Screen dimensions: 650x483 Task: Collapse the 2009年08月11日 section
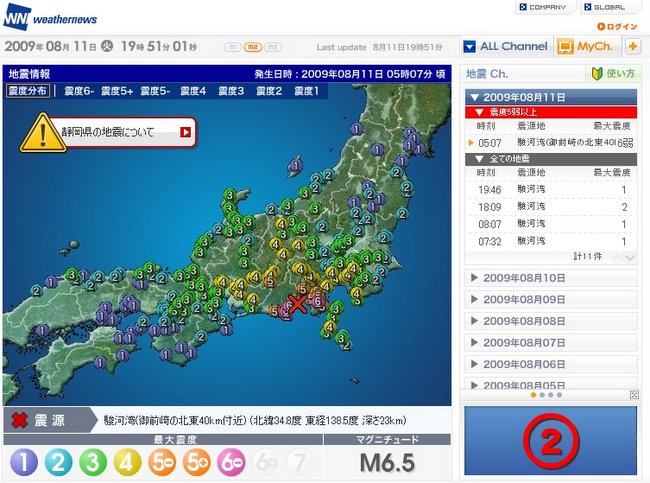pos(551,97)
